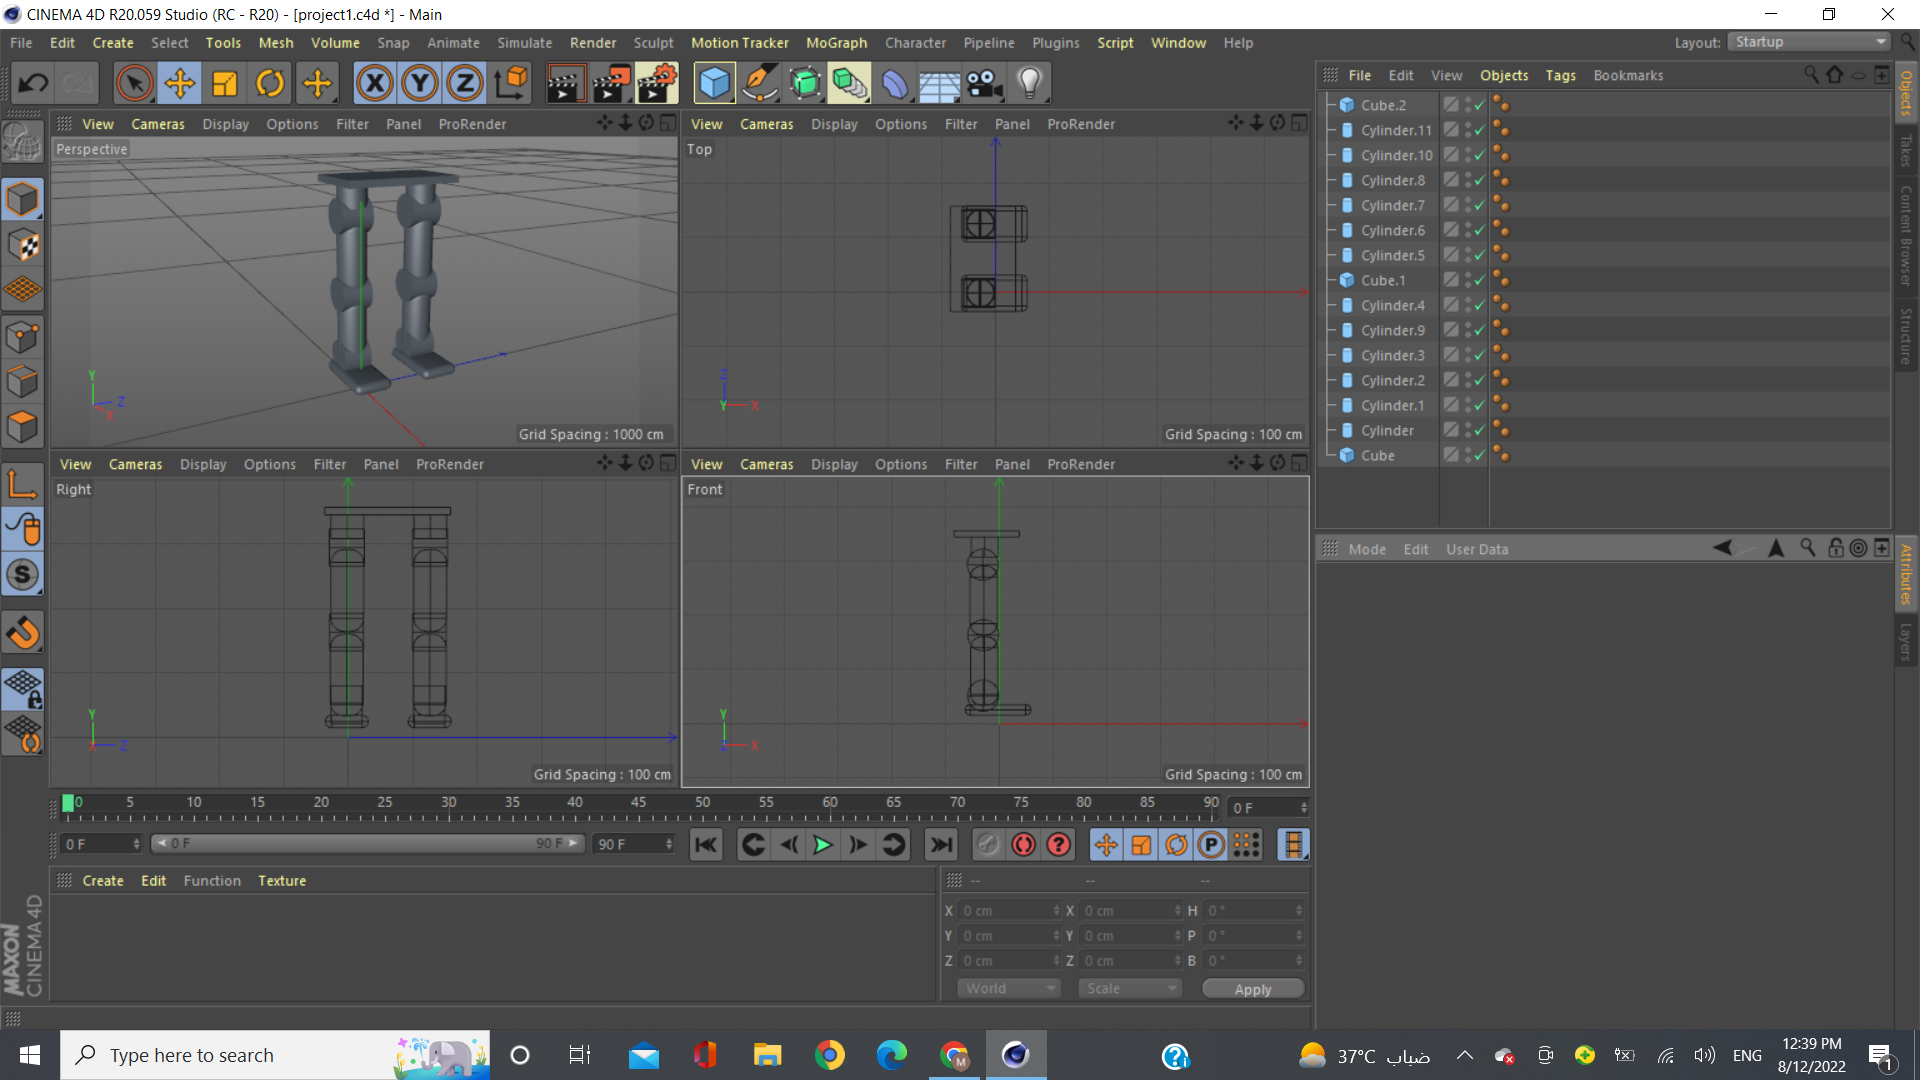Add a Light object
Image resolution: width=1920 pixels, height=1080 pixels.
[x=1029, y=84]
